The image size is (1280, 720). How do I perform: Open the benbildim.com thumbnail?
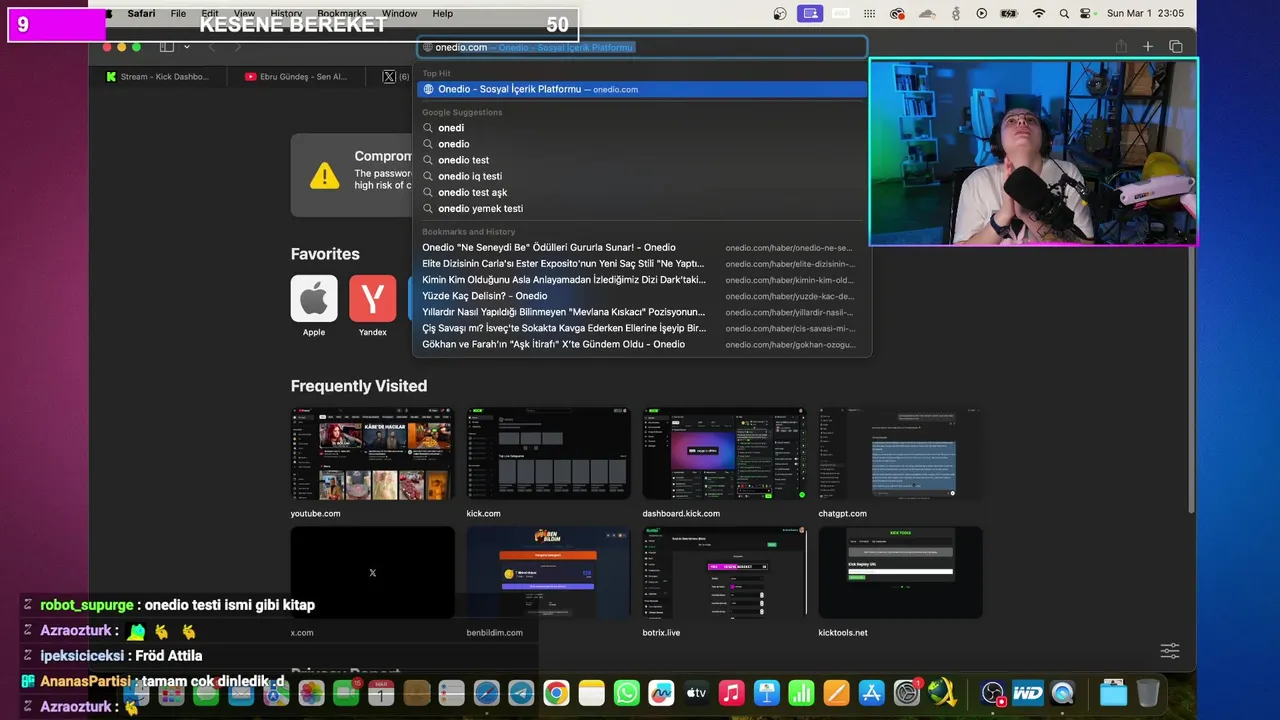548,573
